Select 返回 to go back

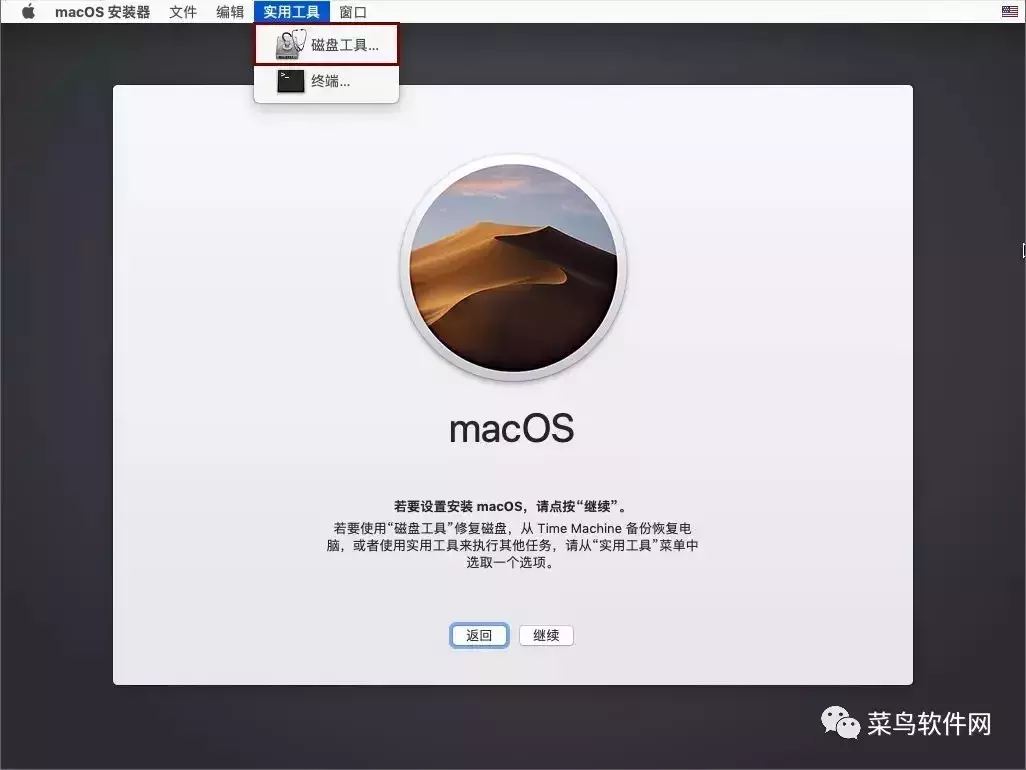point(478,635)
